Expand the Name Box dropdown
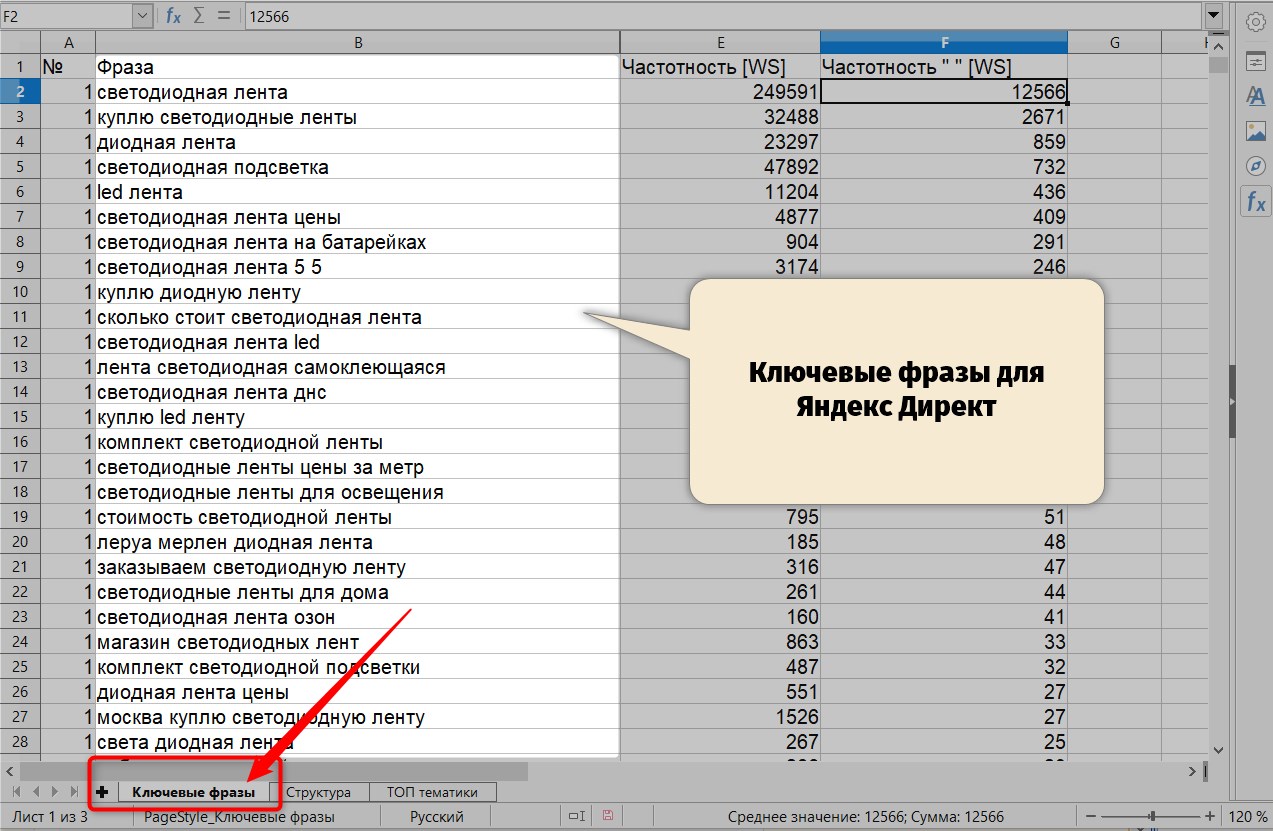Screen dimensions: 1273x831 [x=142, y=16]
